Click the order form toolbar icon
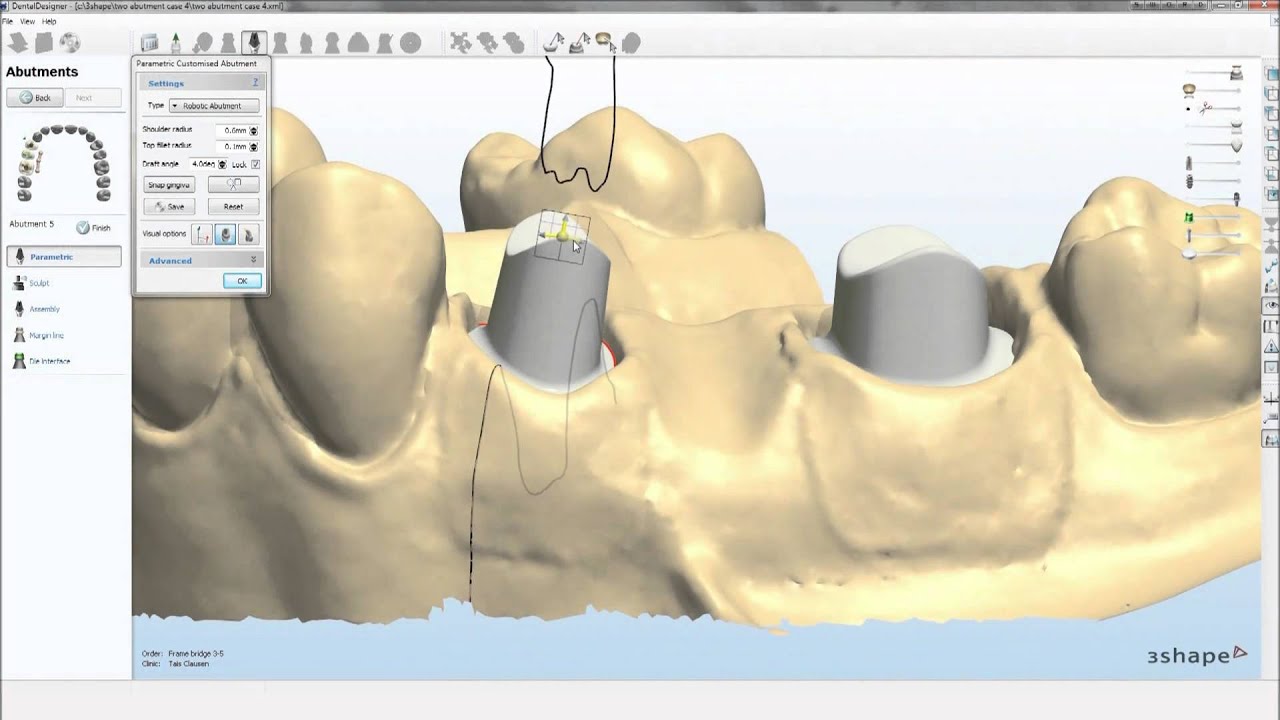The image size is (1280, 720). (149, 43)
